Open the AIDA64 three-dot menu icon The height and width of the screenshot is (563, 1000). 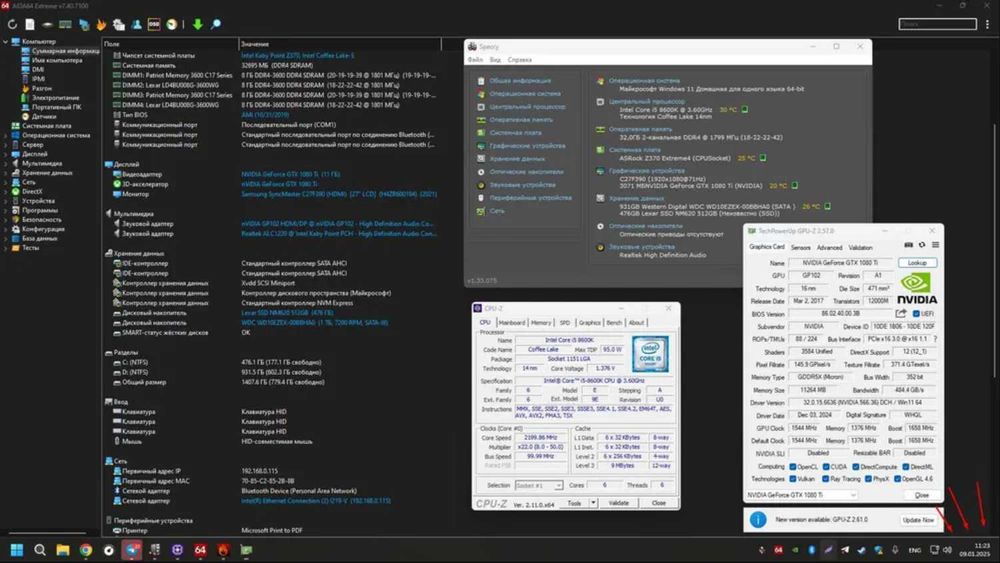click(x=987, y=24)
